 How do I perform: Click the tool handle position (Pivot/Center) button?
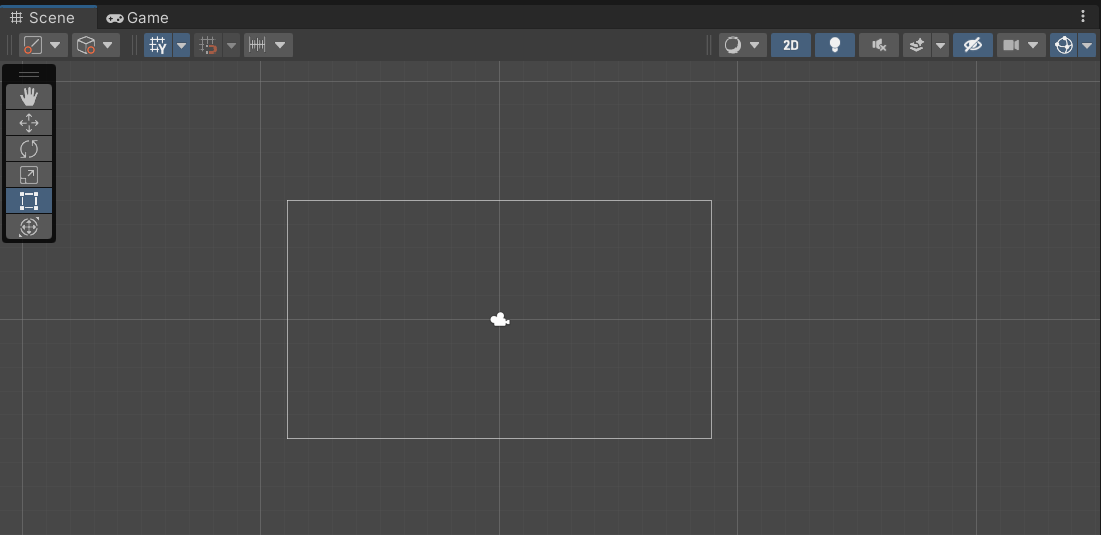click(33, 45)
